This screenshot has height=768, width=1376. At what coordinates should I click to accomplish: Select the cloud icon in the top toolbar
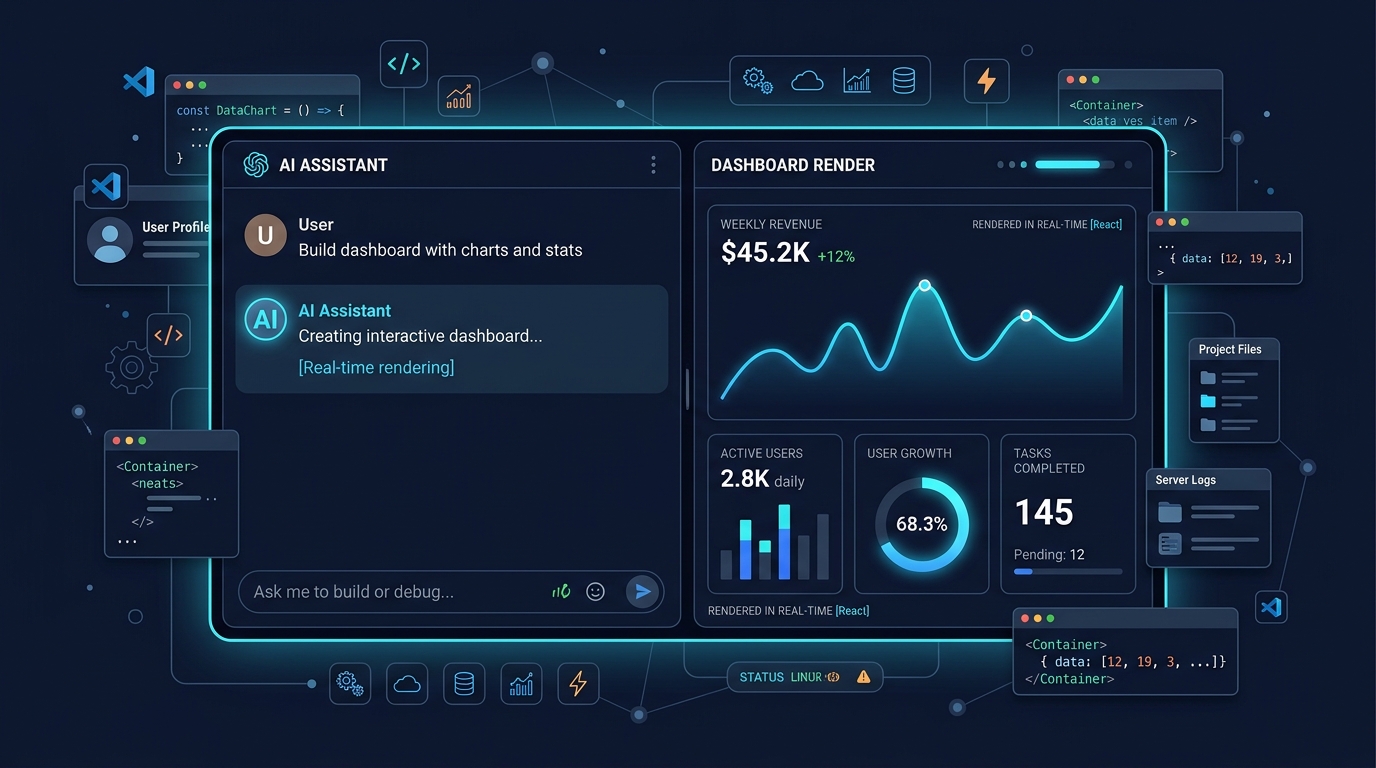807,81
